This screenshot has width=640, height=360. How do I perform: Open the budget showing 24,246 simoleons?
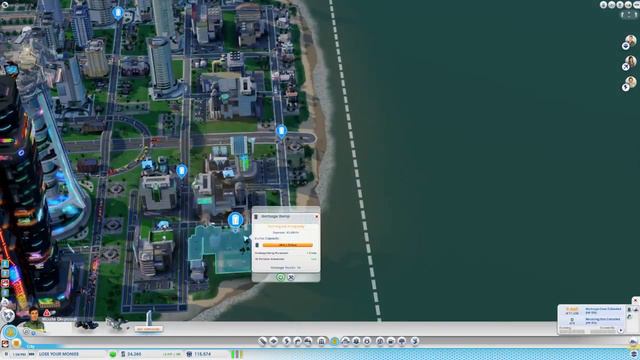pyautogui.click(x=131, y=354)
